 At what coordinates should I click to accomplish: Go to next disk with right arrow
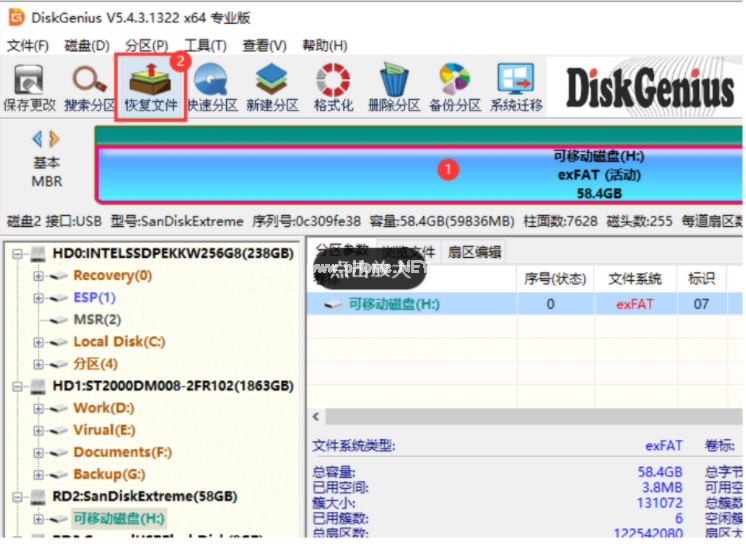pos(54,139)
